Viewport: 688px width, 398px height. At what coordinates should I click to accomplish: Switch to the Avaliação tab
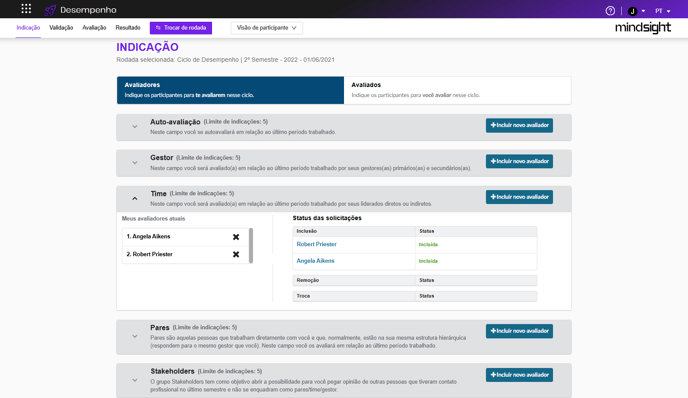(x=94, y=28)
